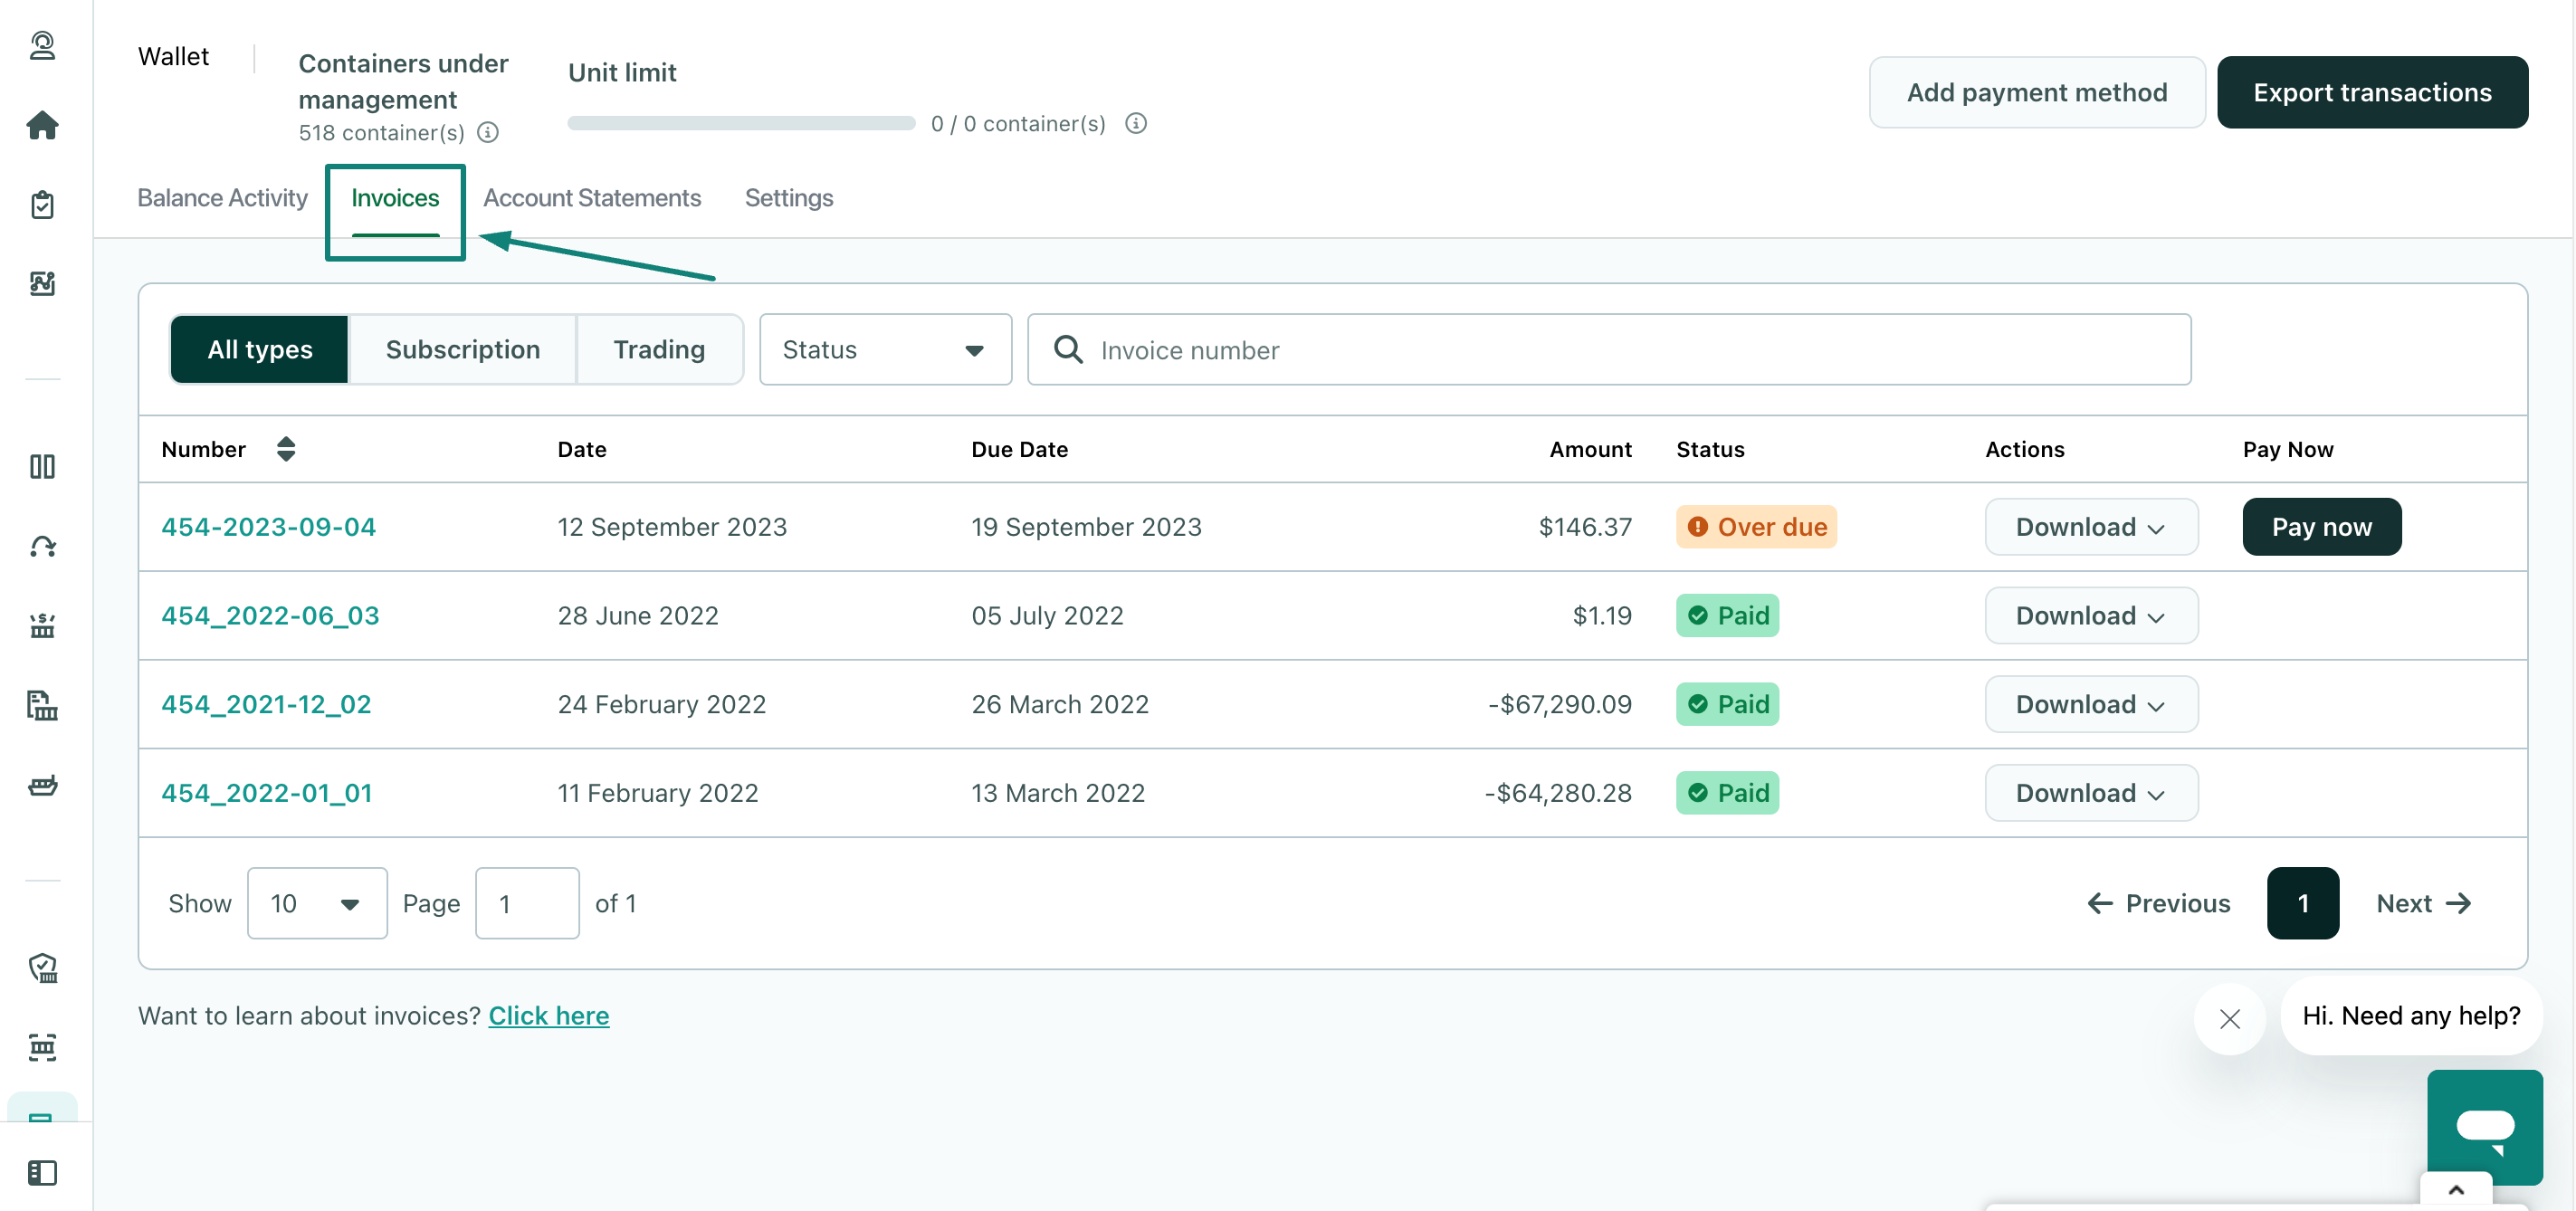
Task: Open invoice 454_2022-06_03
Action: [x=270, y=615]
